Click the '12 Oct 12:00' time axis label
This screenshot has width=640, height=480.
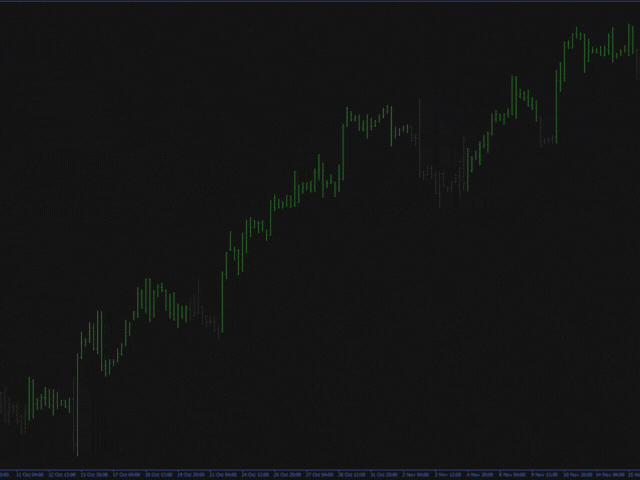[62, 475]
